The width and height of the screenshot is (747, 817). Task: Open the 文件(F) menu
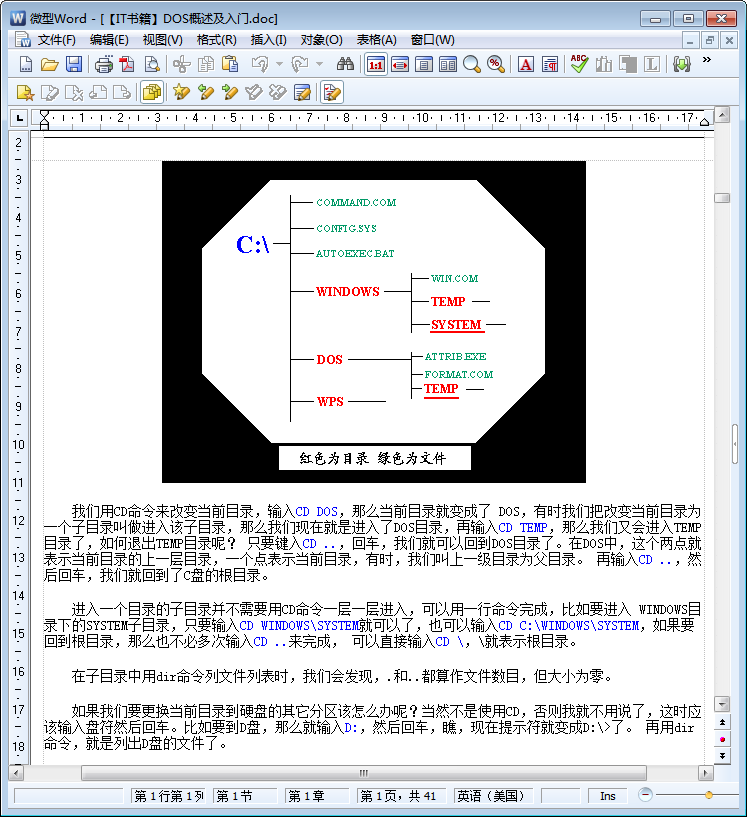56,40
